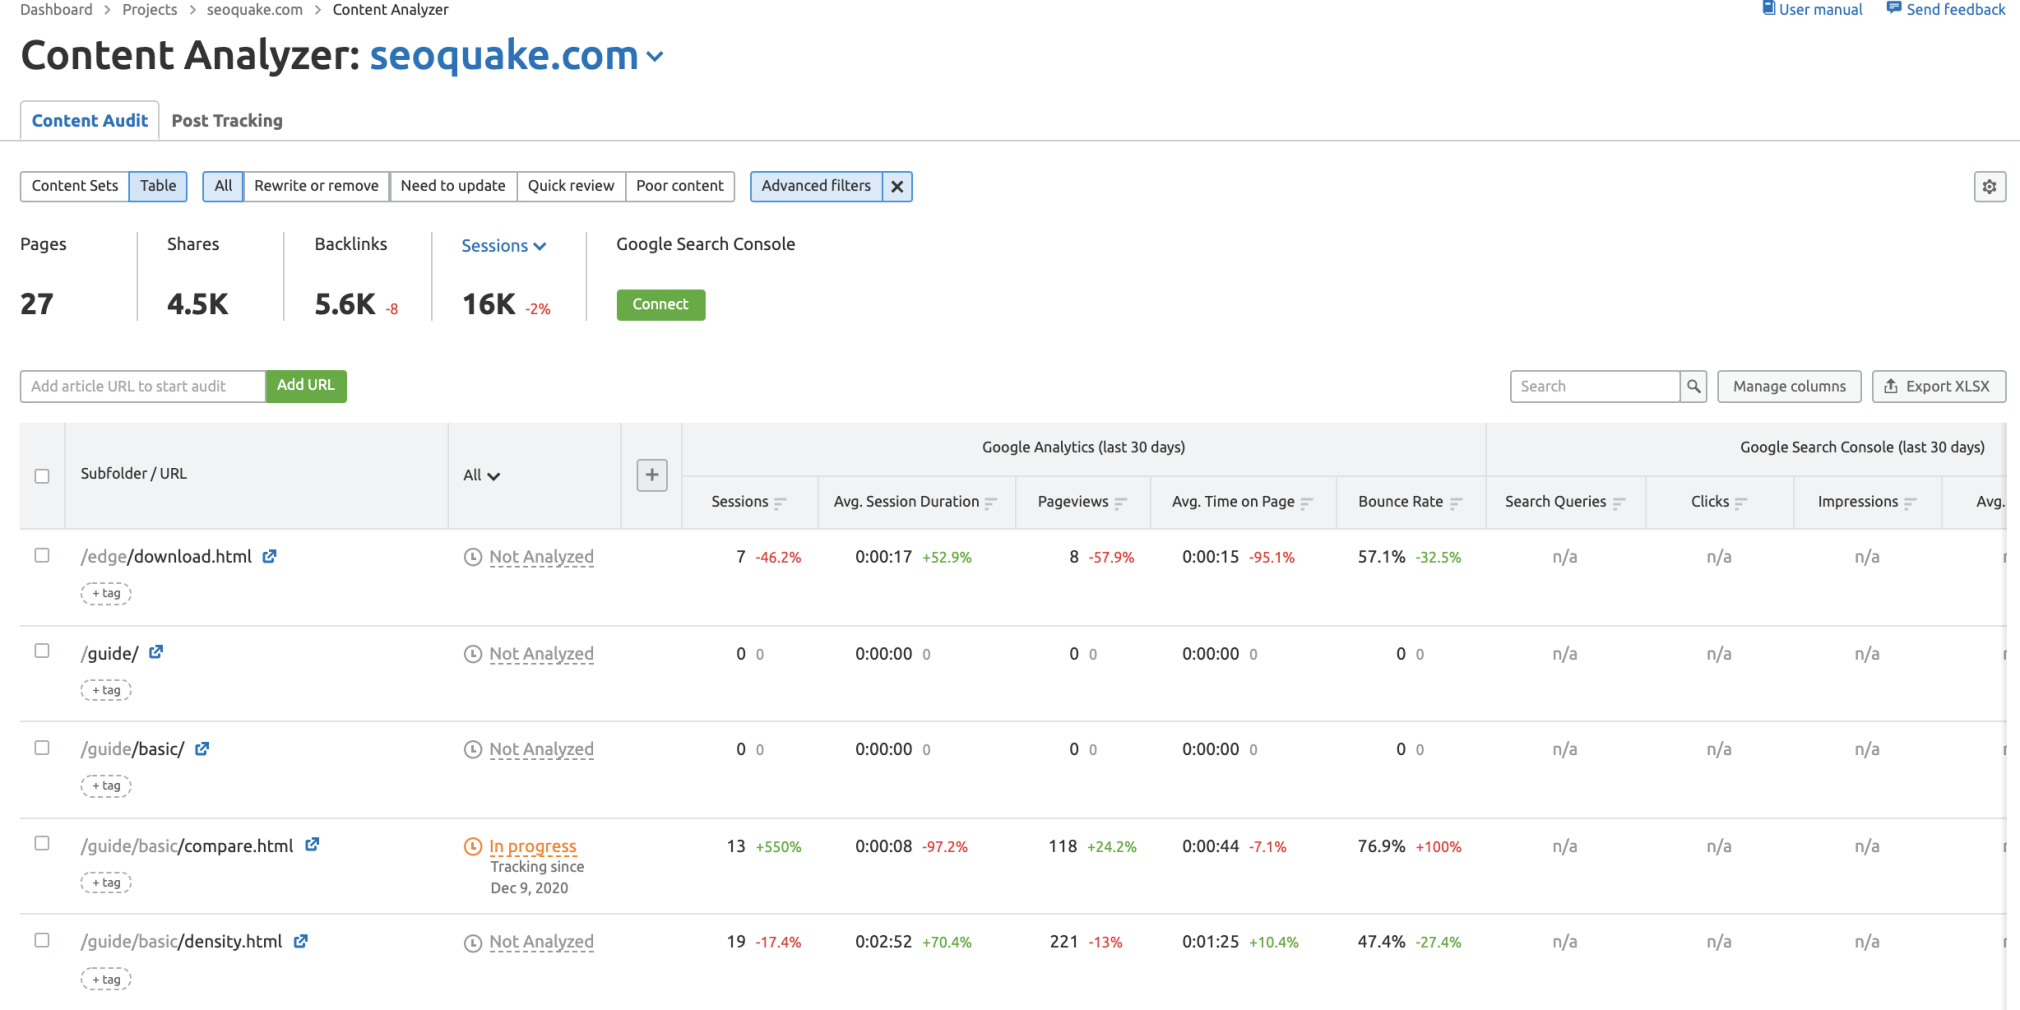The height and width of the screenshot is (1010, 2020).
Task: Click Export XLSX button
Action: 1938,386
